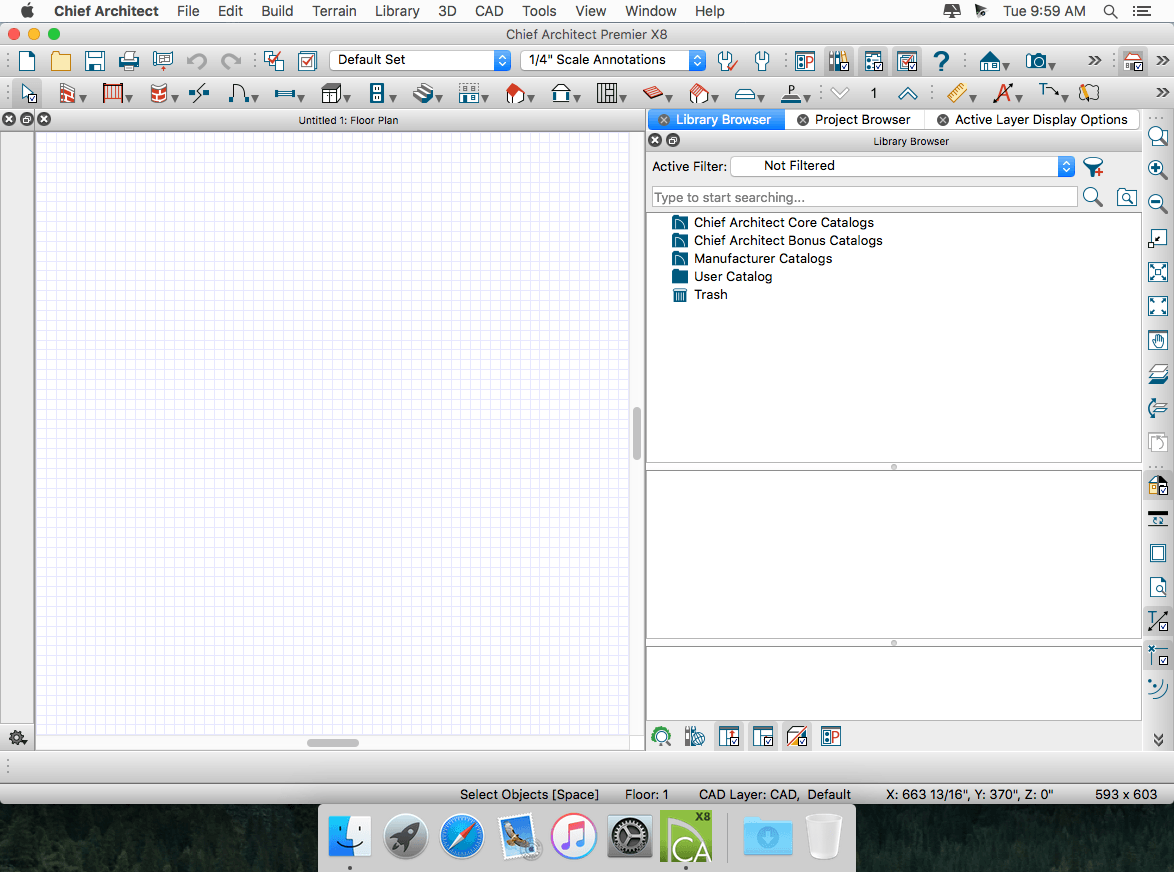This screenshot has height=872, width=1174.
Task: Select the Dimension ruler tool icon
Action: pos(956,93)
